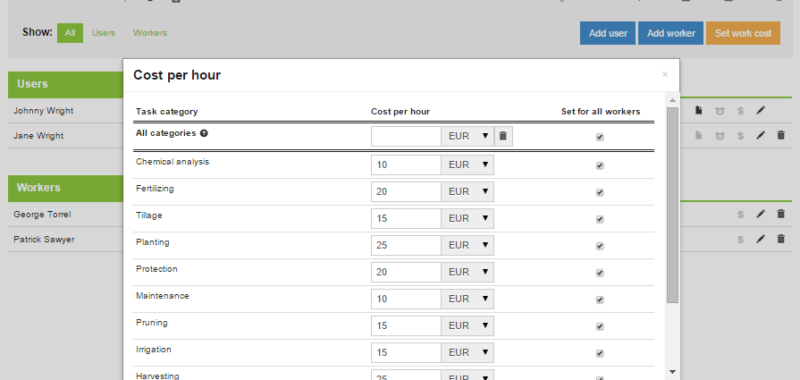The height and width of the screenshot is (380, 800).
Task: Click Add worker button
Action: tap(671, 33)
